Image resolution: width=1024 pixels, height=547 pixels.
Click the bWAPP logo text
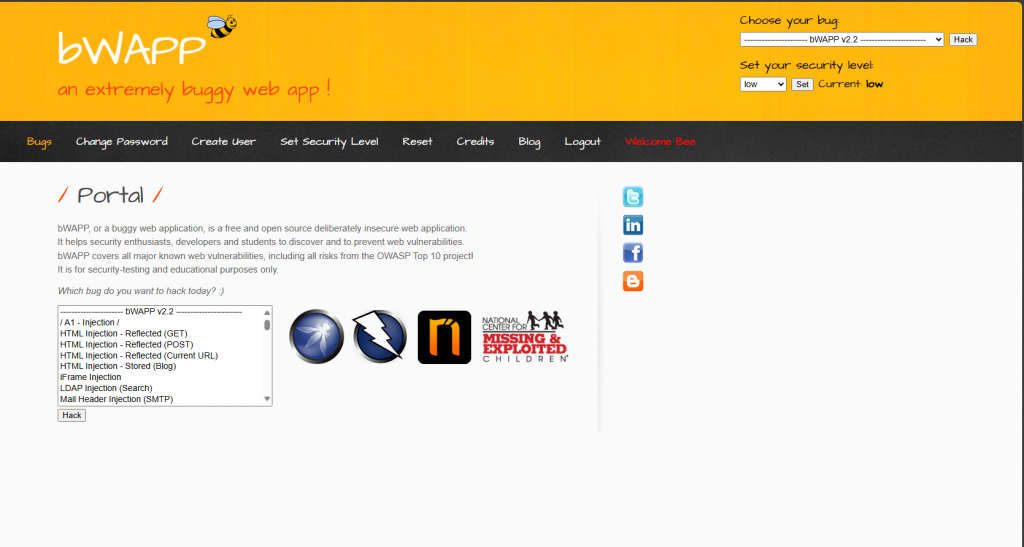tap(132, 48)
